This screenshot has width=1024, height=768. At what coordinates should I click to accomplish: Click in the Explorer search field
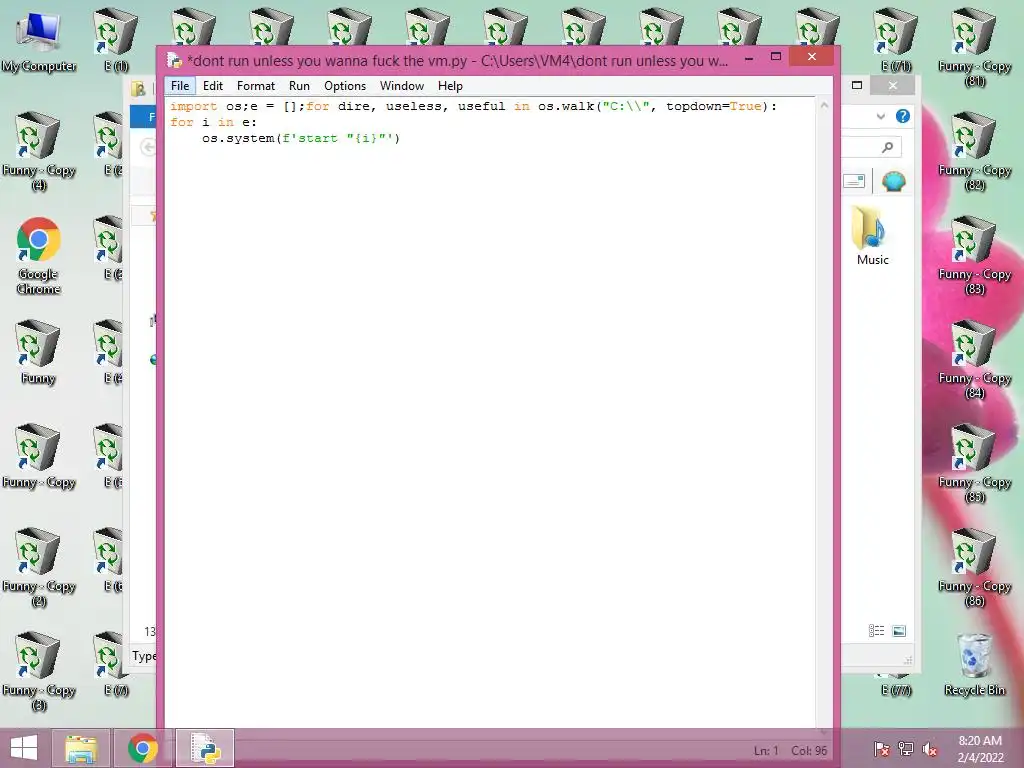coord(872,148)
